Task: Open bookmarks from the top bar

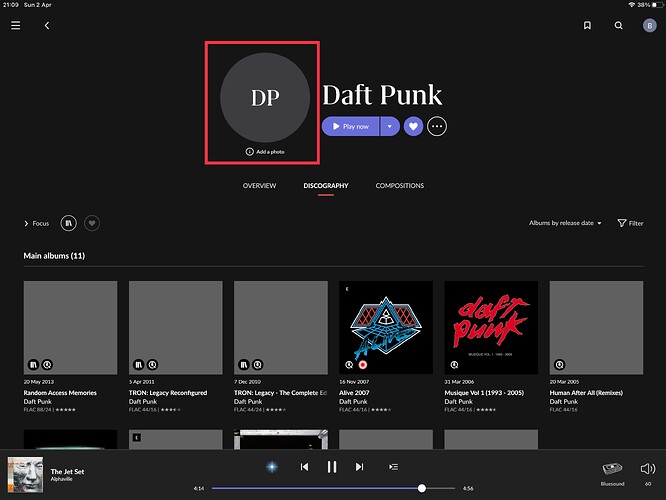Action: click(x=588, y=26)
